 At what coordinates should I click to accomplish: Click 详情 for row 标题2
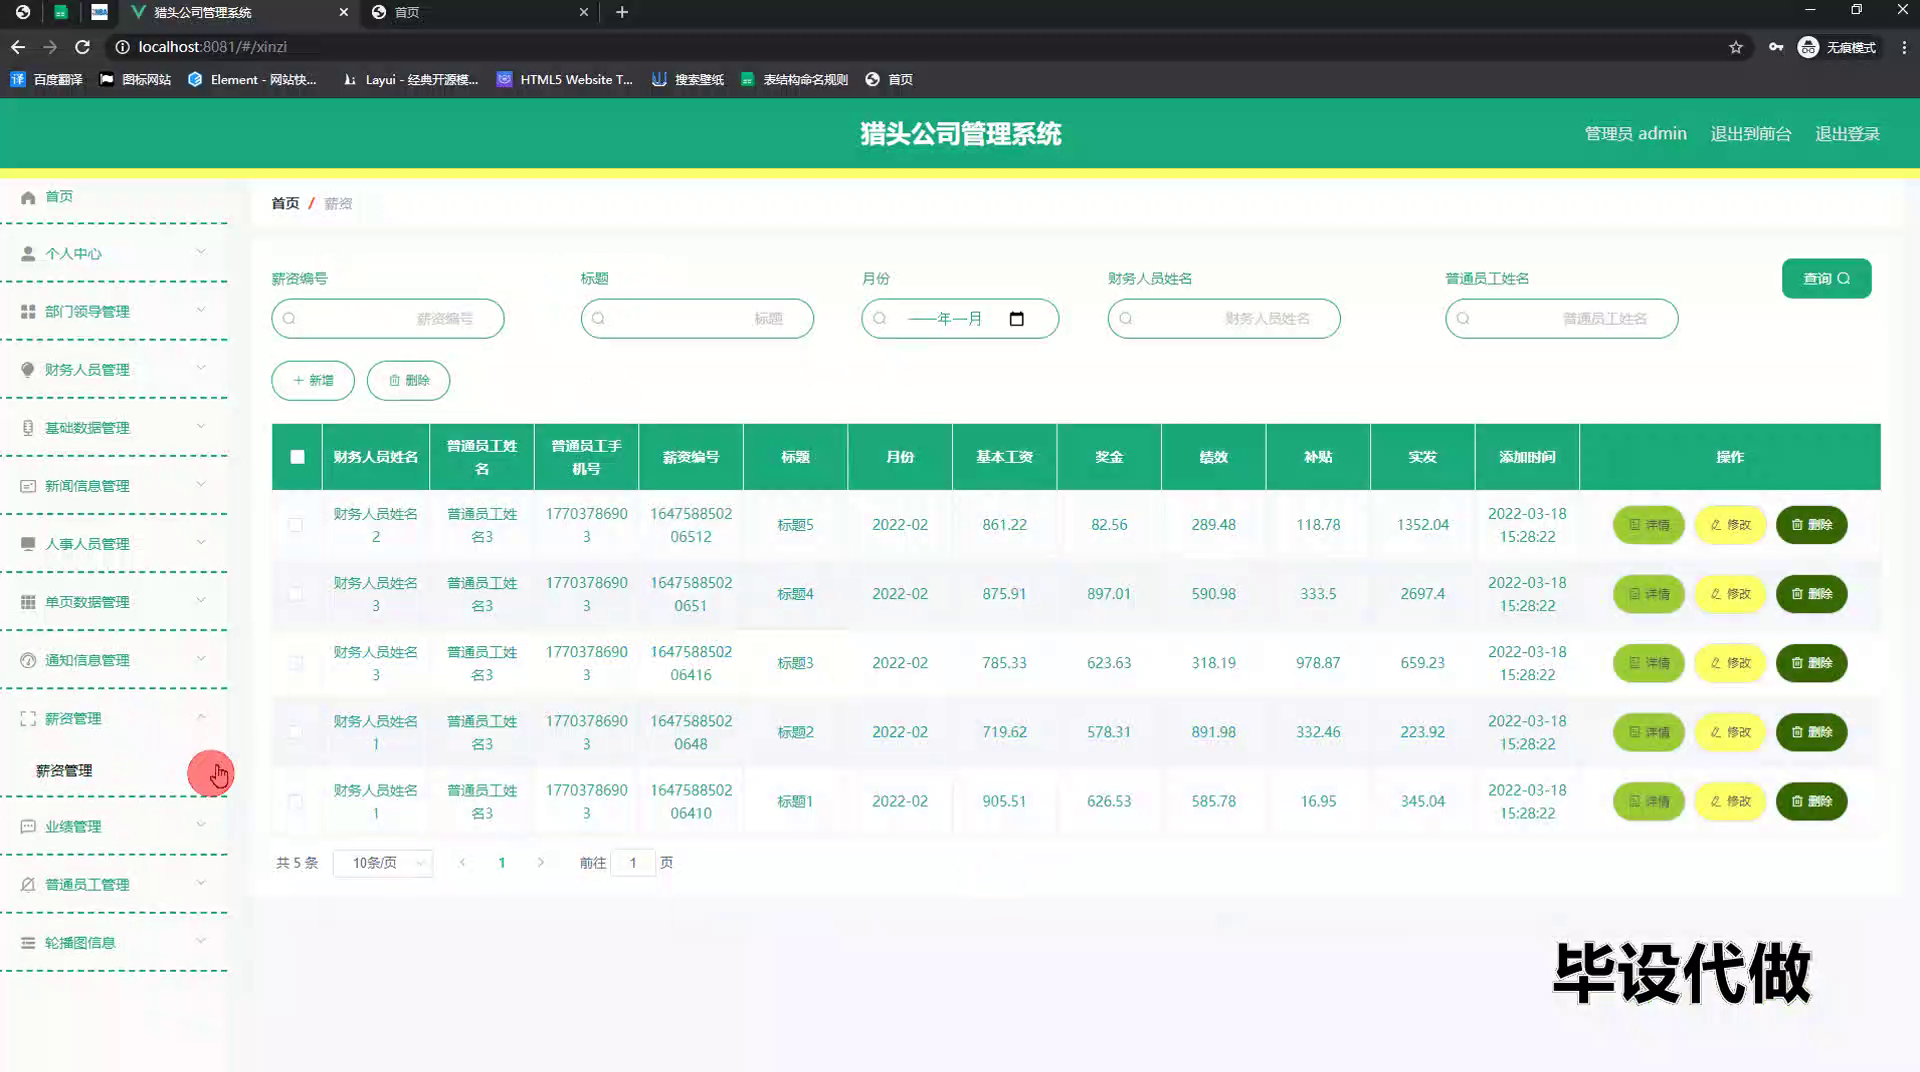click(1649, 732)
